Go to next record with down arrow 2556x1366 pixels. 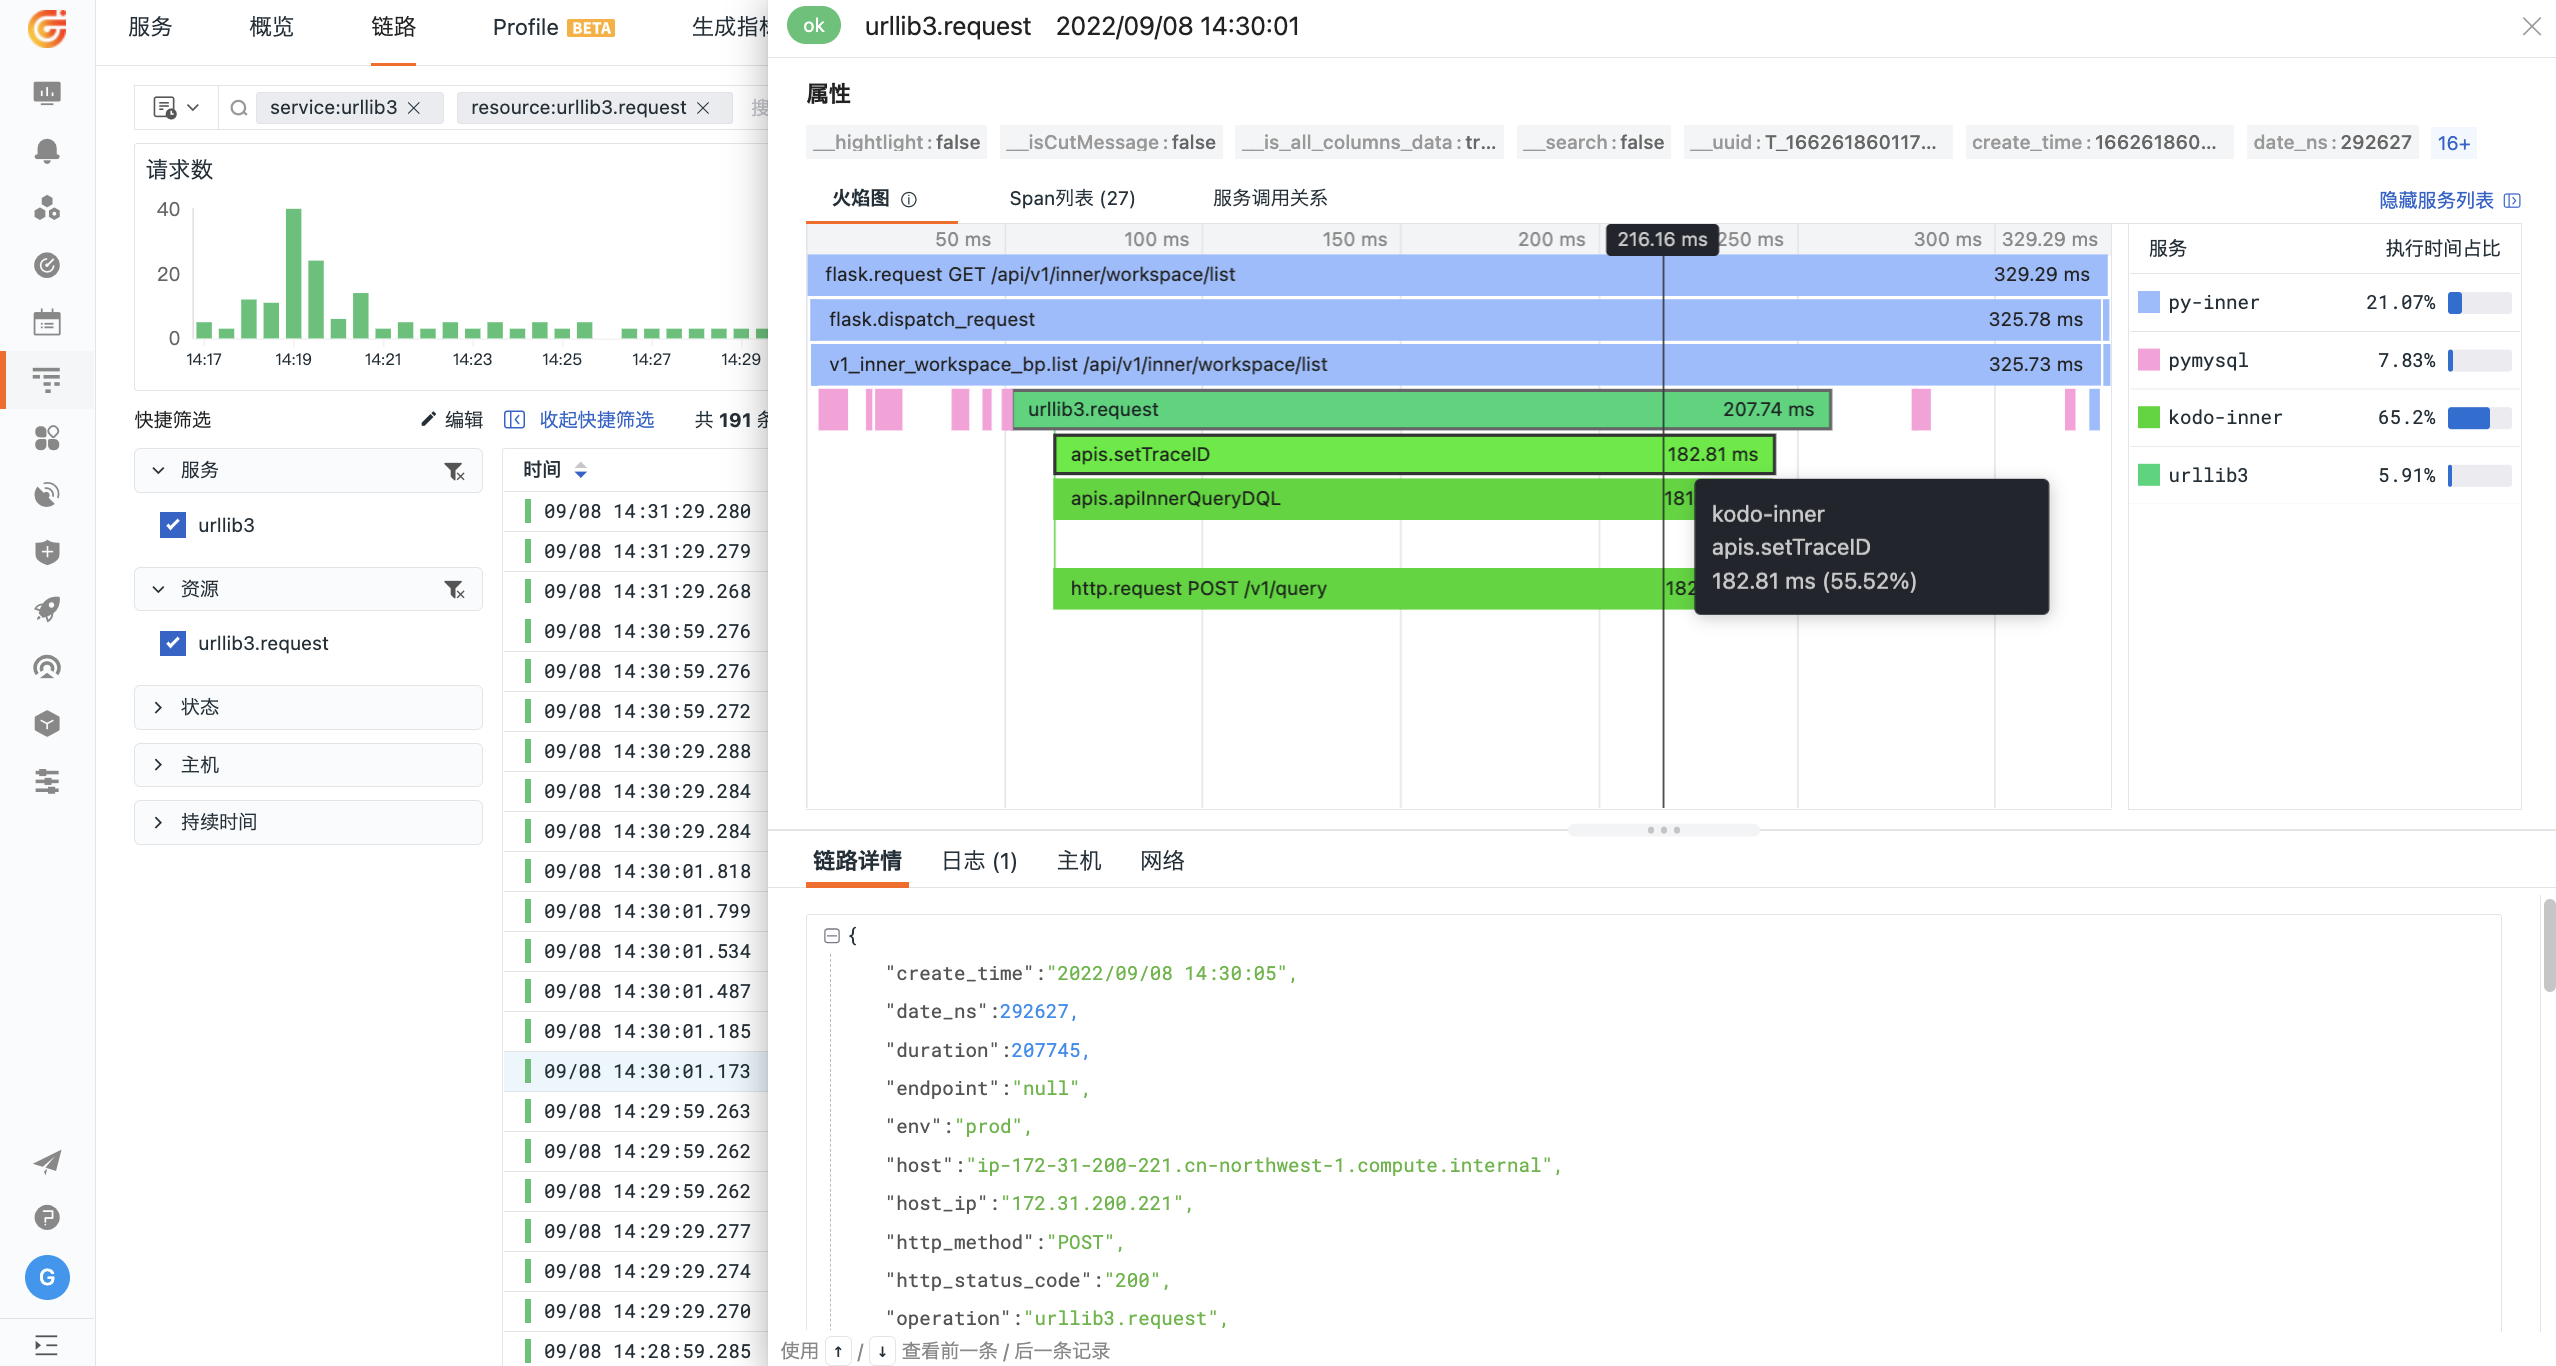(882, 1351)
